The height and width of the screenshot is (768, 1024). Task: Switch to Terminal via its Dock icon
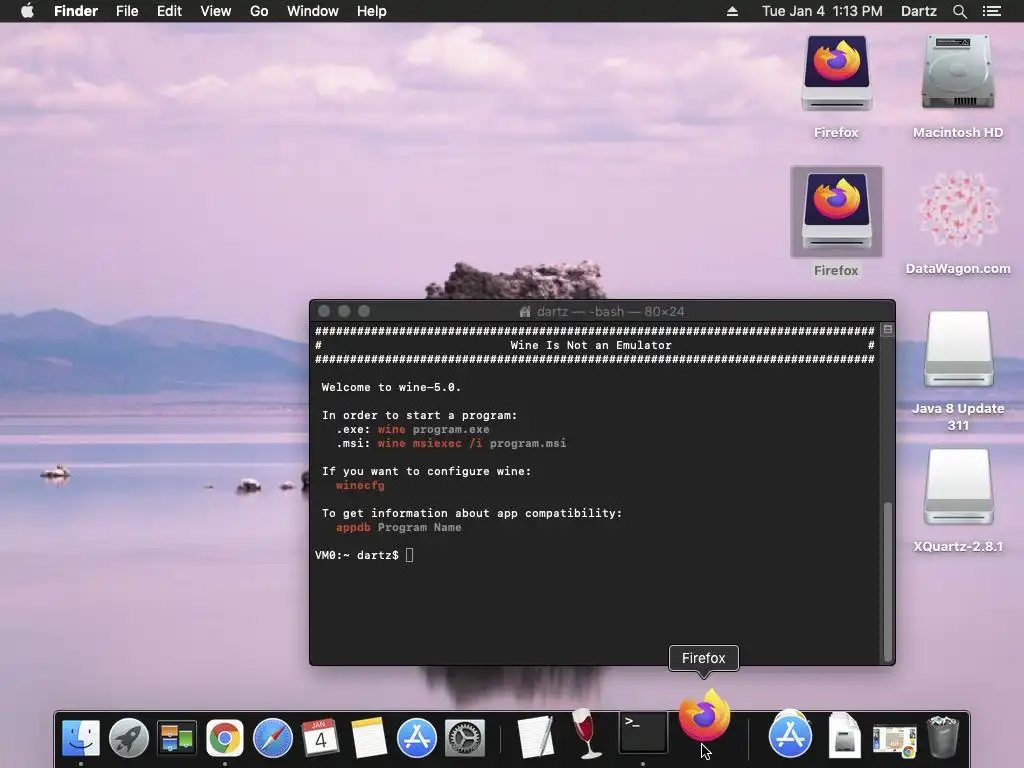click(x=643, y=732)
